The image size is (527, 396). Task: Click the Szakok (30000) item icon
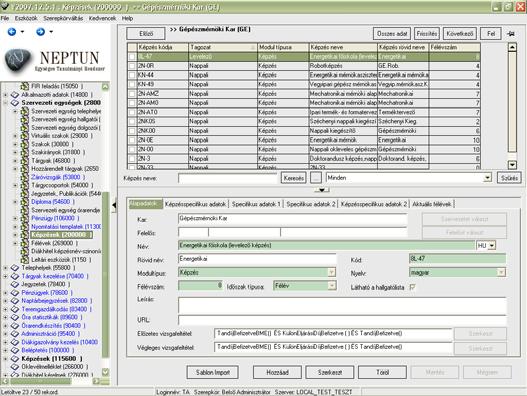pos(25,144)
